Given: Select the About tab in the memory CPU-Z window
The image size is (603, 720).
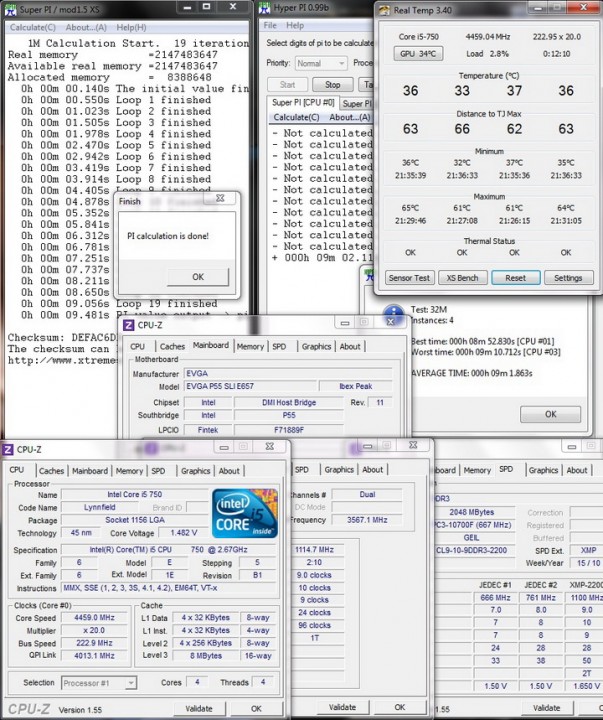Looking at the screenshot, I should click(x=372, y=469).
